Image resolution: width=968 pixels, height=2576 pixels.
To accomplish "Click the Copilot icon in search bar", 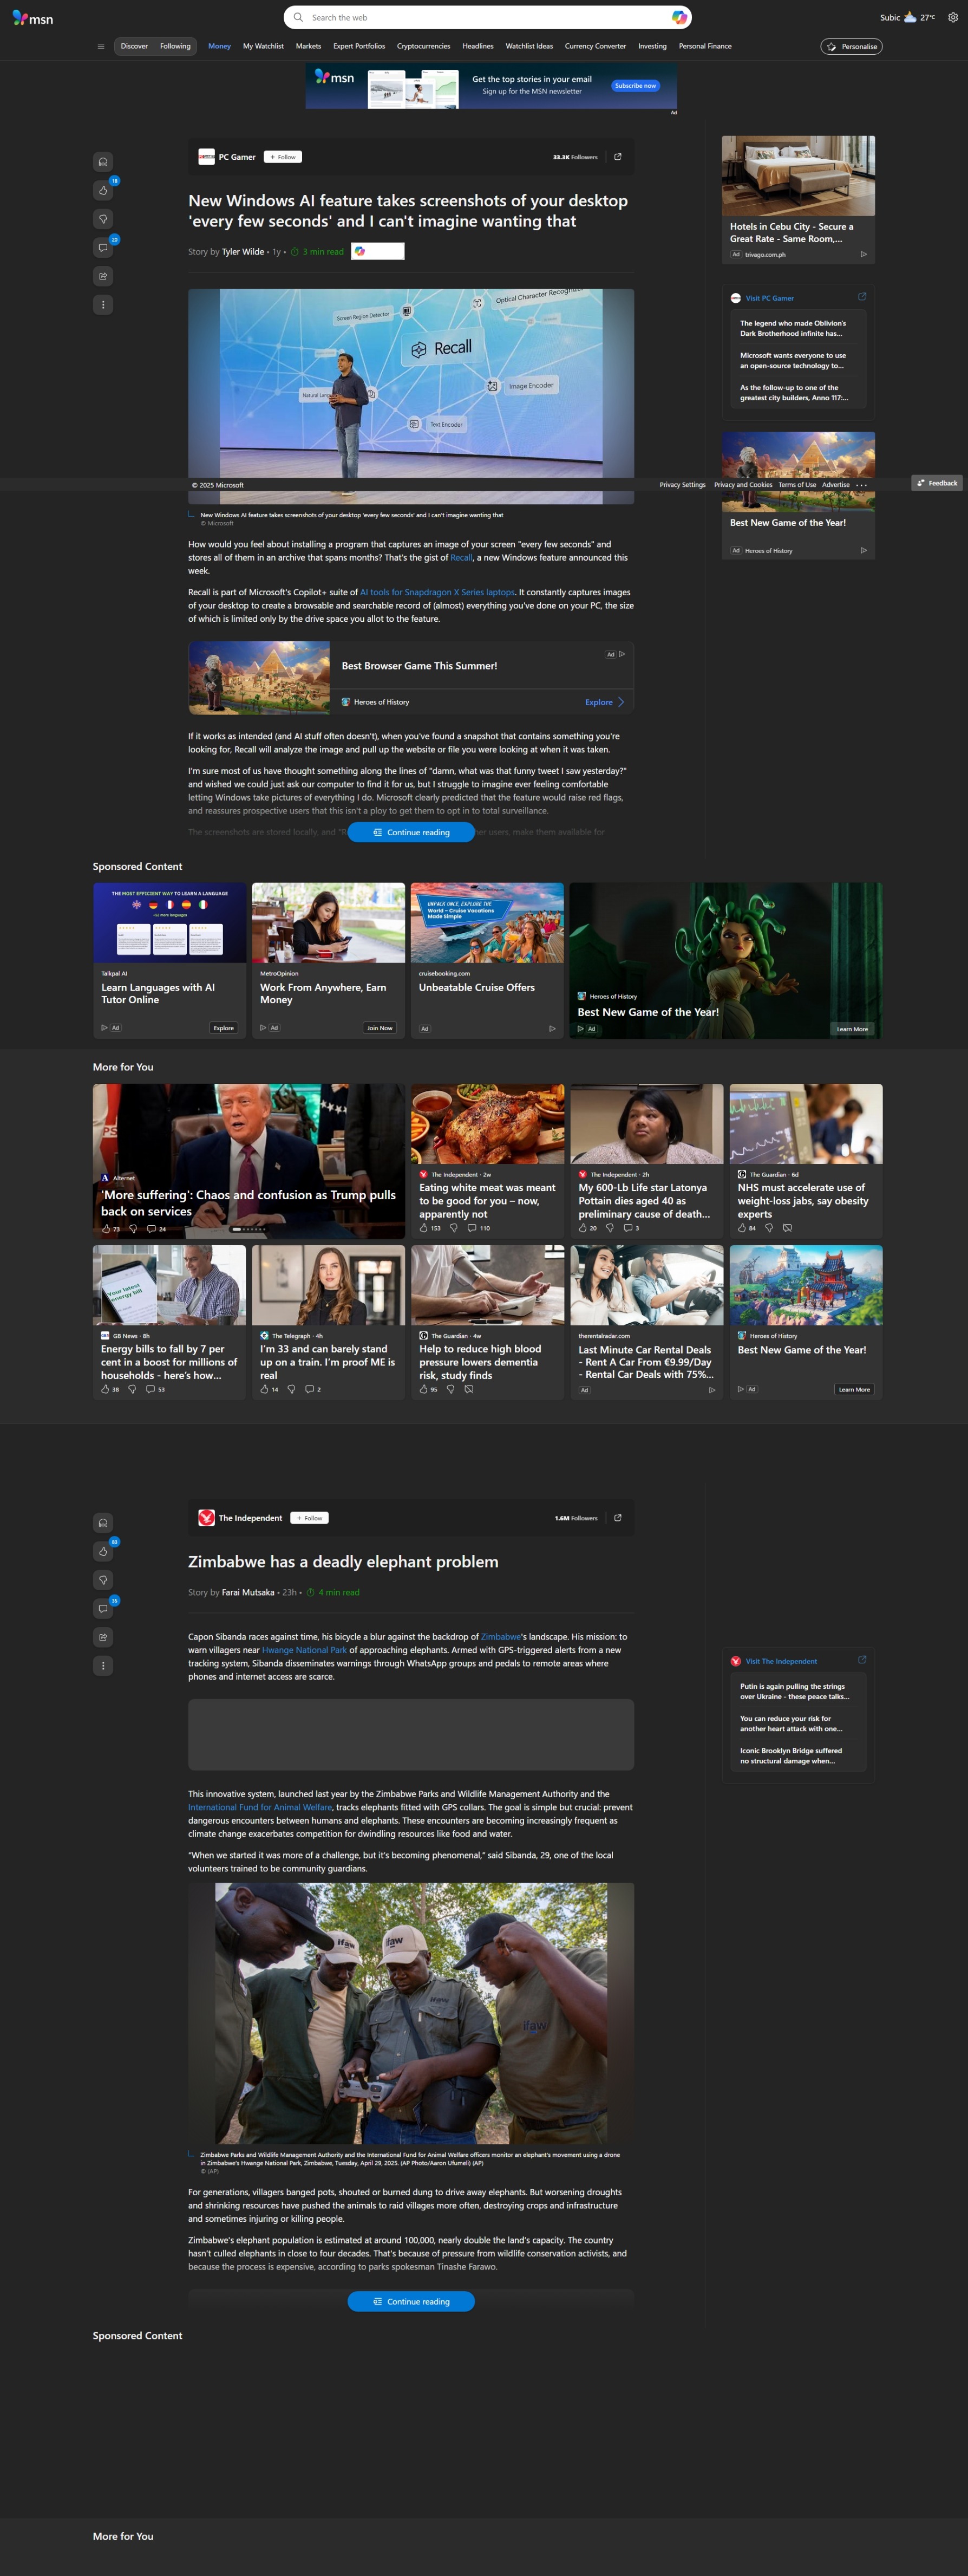I will coord(679,17).
